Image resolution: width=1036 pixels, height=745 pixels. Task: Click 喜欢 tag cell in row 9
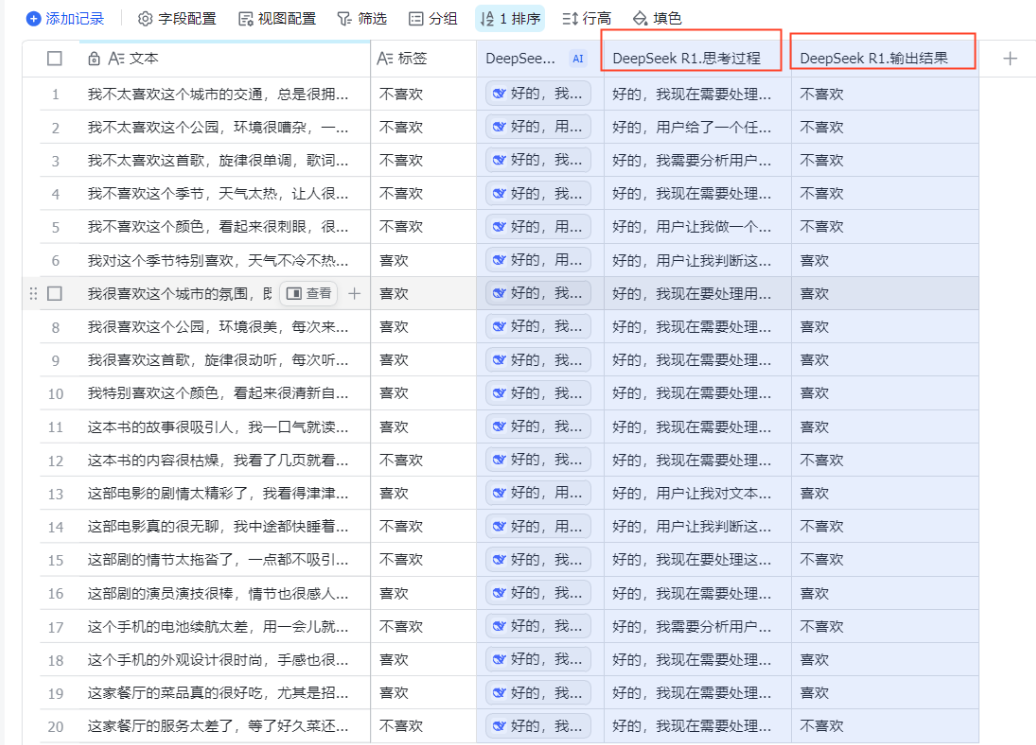click(424, 360)
